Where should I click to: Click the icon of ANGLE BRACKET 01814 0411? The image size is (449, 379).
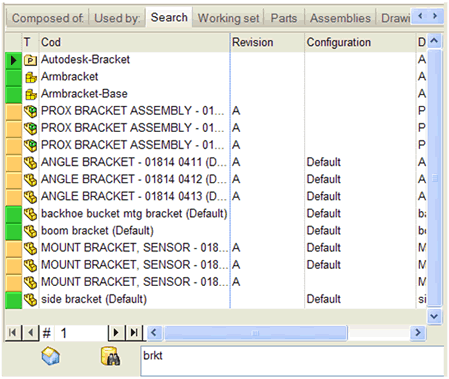click(x=30, y=163)
